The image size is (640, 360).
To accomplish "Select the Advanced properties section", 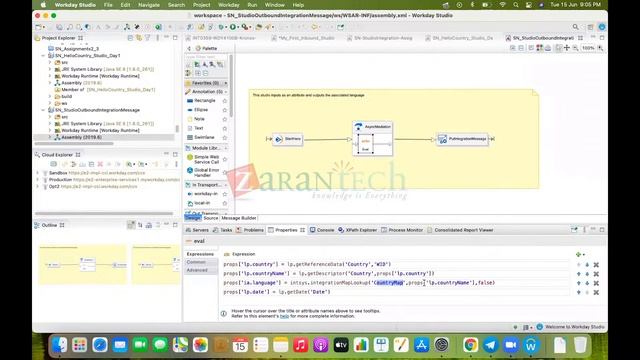I will 197,270.
